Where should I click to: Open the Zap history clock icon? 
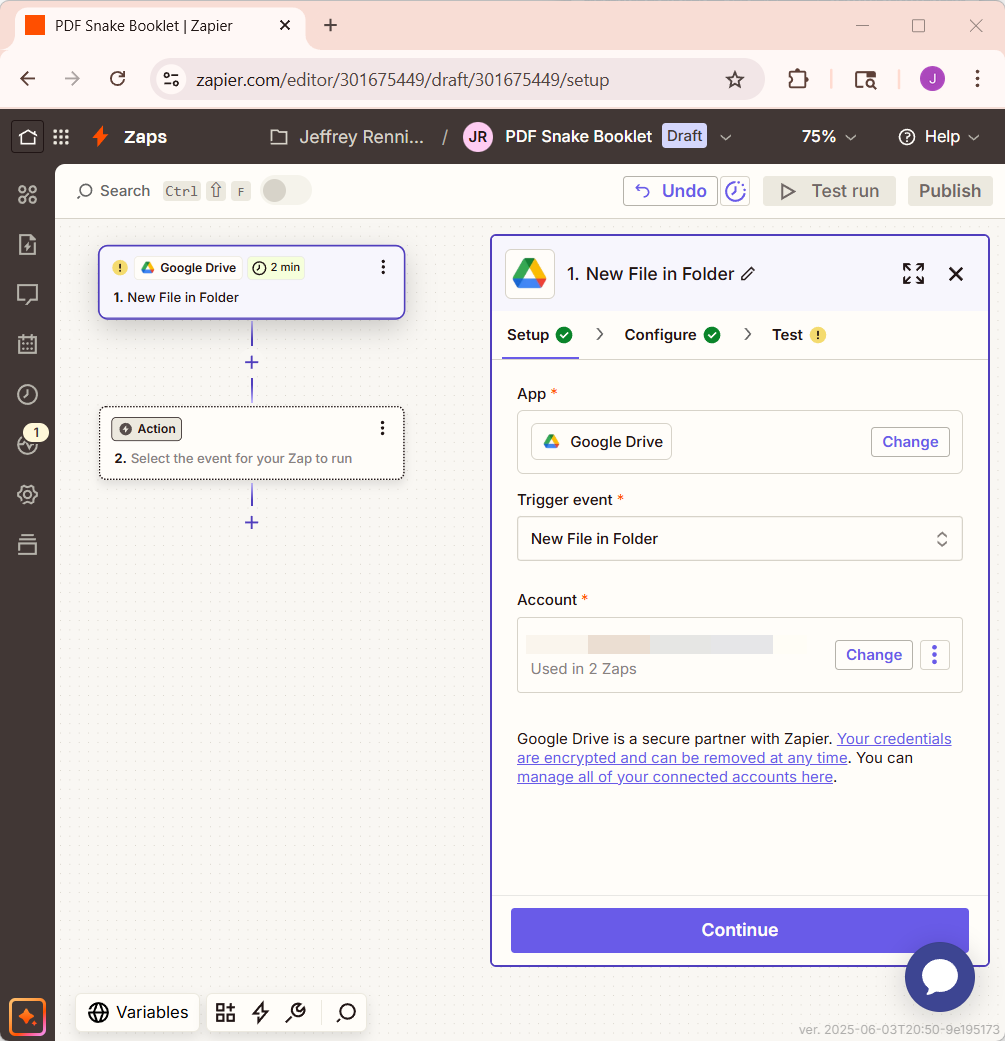pos(27,394)
